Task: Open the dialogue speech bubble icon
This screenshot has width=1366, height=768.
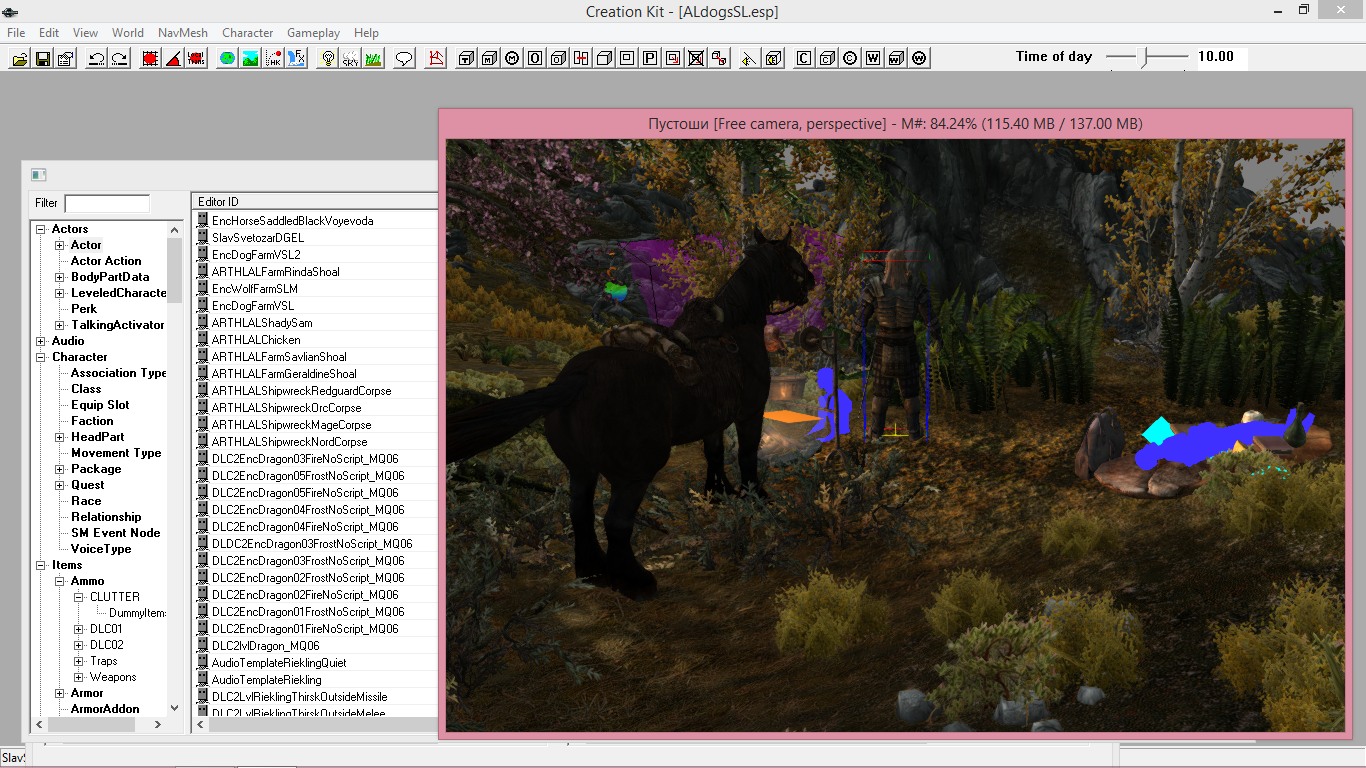Action: [x=404, y=59]
